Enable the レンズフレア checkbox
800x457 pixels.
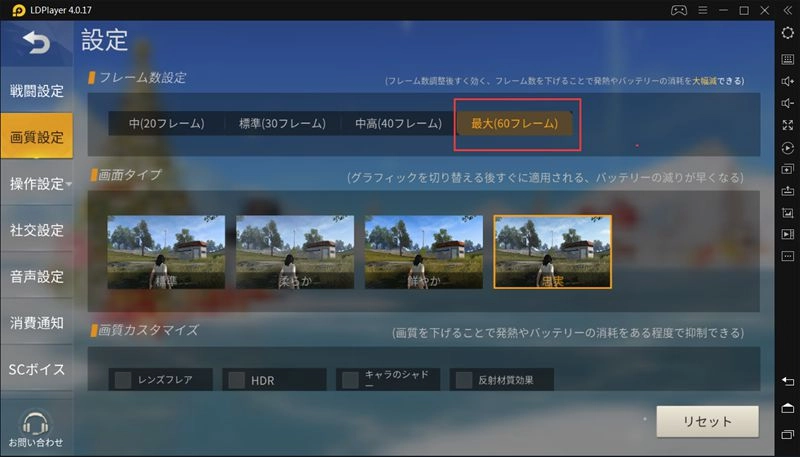[123, 380]
